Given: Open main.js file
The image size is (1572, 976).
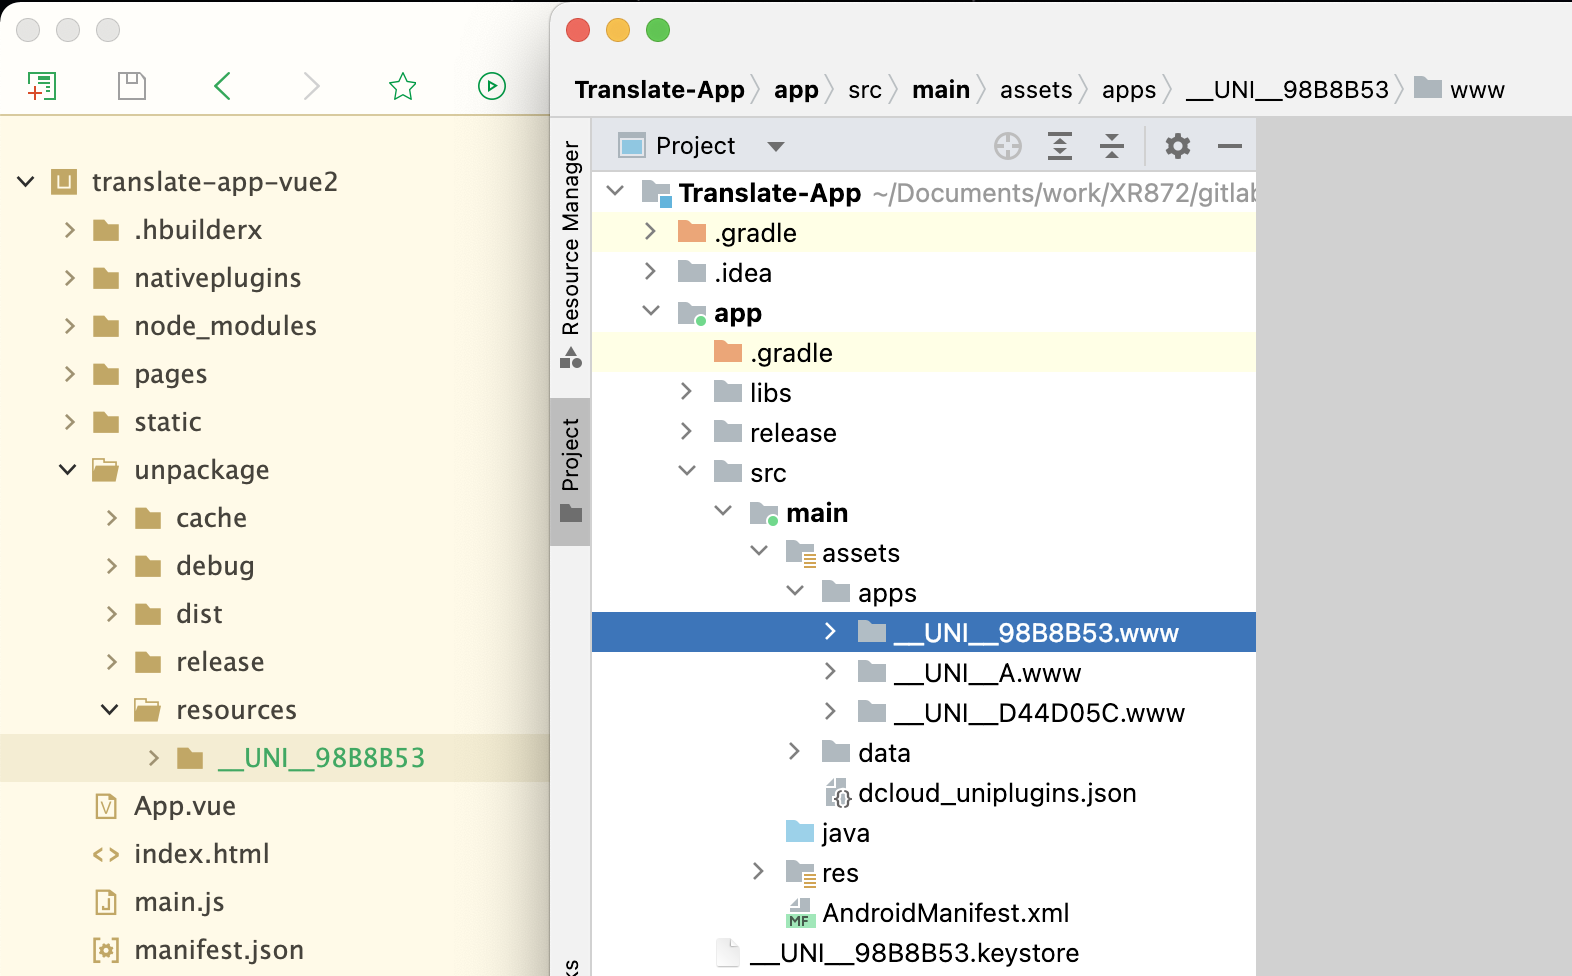Looking at the screenshot, I should [179, 902].
